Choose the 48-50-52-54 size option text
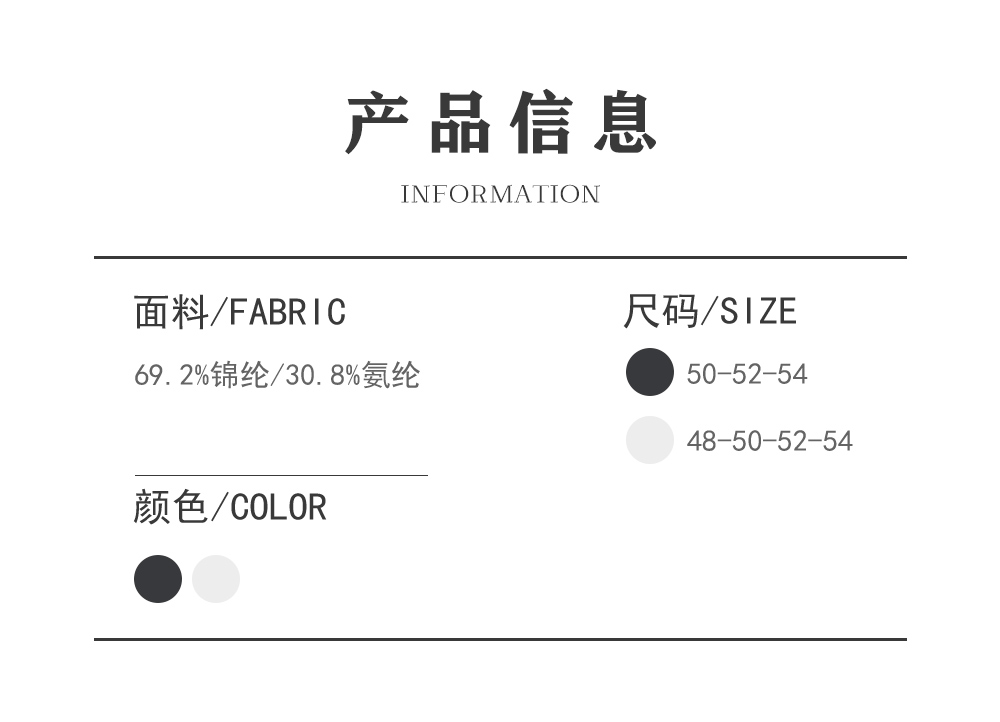 (769, 441)
